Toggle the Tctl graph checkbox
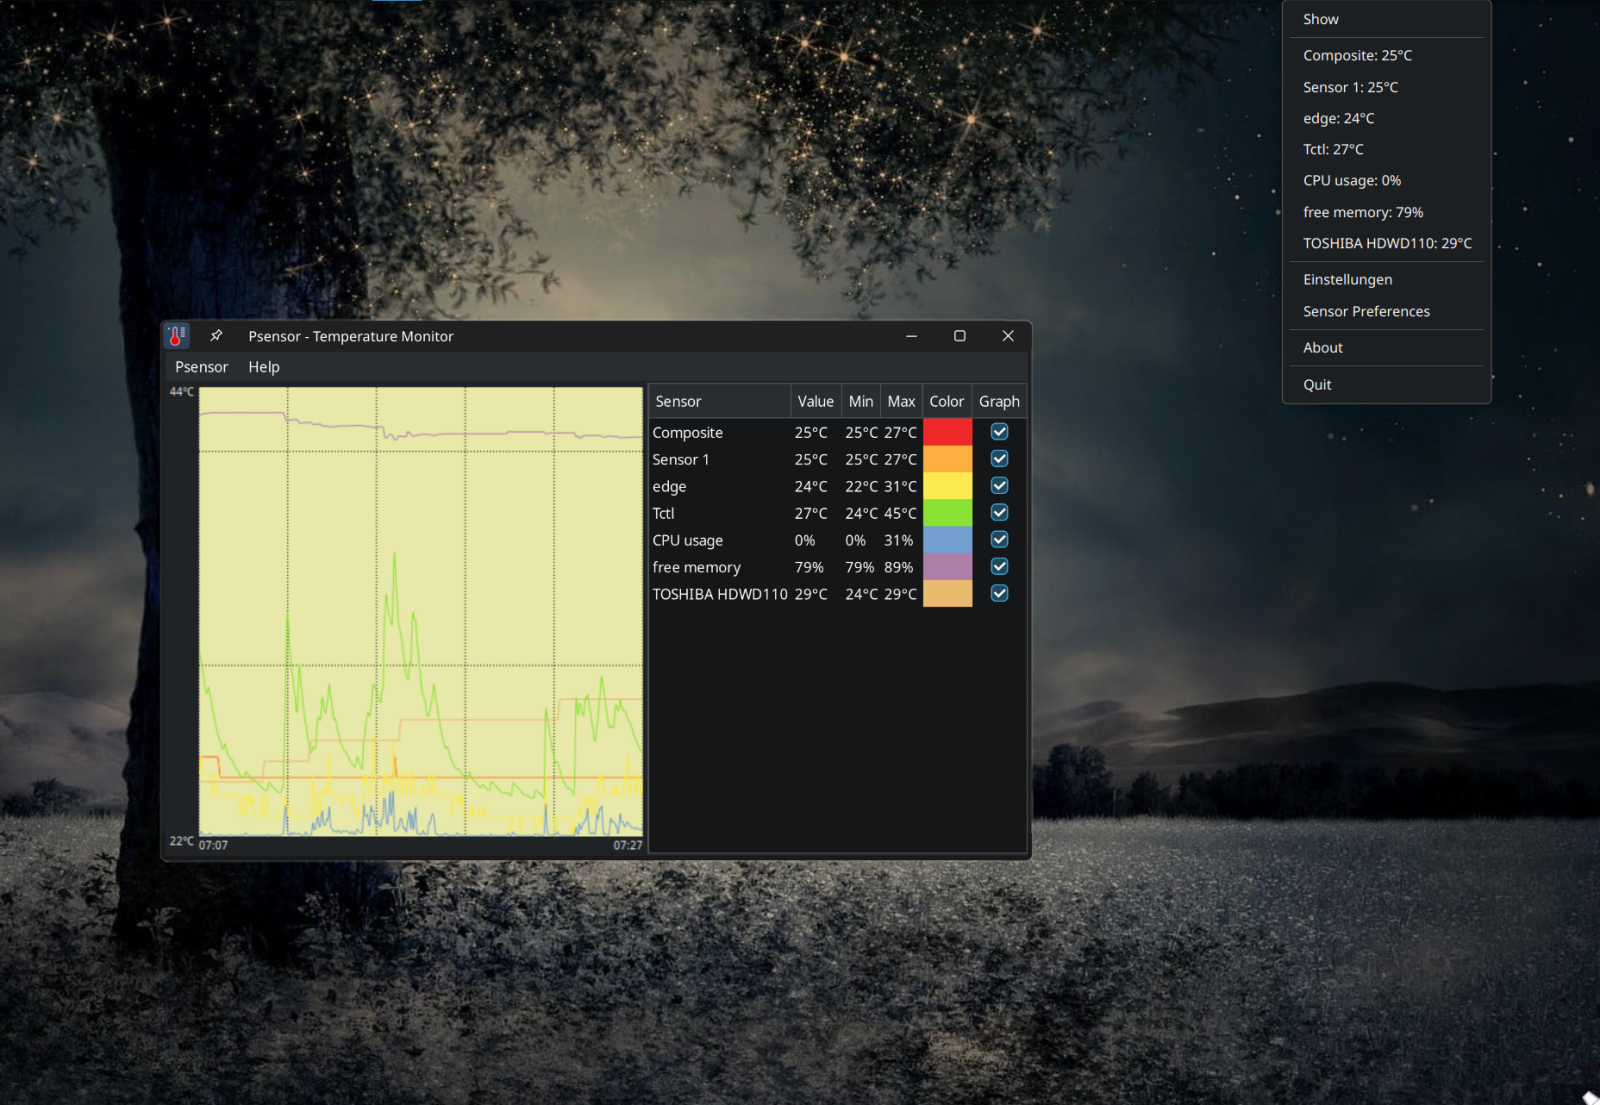Image resolution: width=1600 pixels, height=1105 pixels. coord(999,513)
